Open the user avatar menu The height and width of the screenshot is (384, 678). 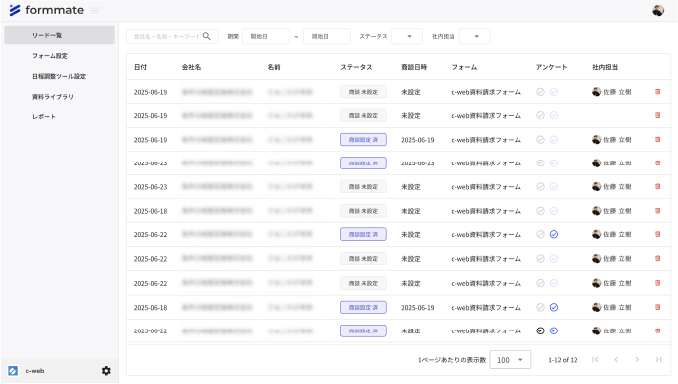click(x=658, y=10)
